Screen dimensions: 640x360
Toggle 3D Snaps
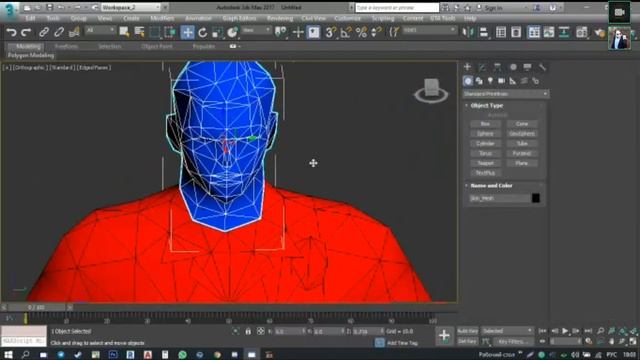coord(331,32)
